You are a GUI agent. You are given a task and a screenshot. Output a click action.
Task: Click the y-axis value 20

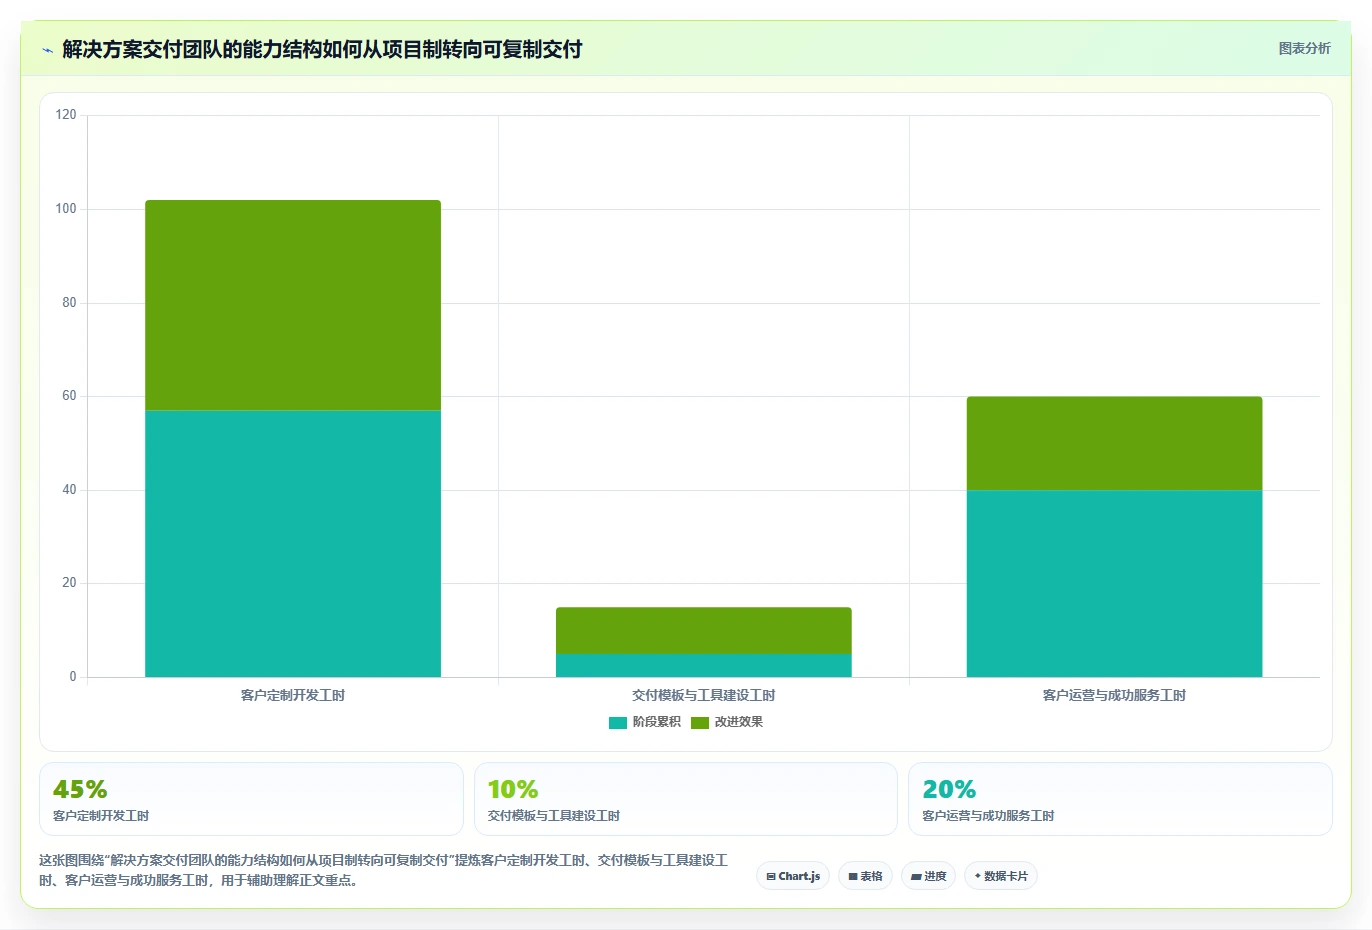point(69,583)
